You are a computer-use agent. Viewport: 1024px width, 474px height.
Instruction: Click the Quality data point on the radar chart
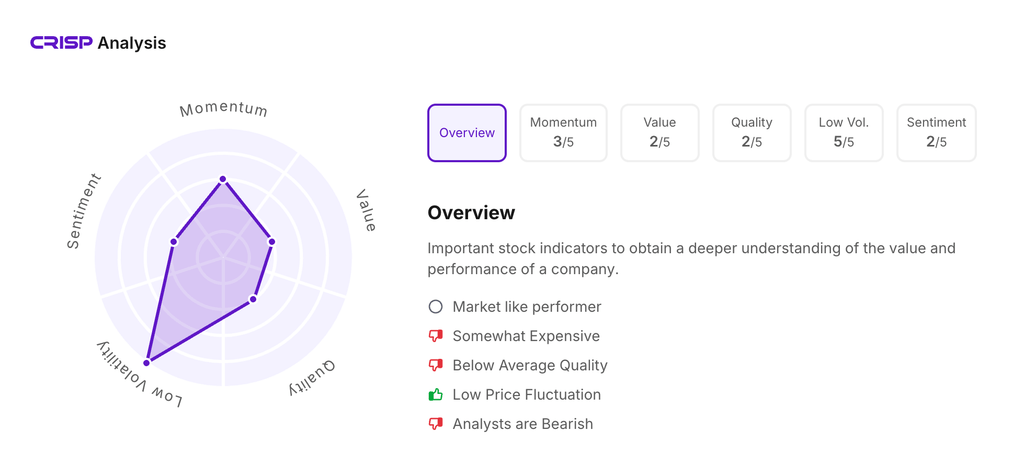pos(253,299)
